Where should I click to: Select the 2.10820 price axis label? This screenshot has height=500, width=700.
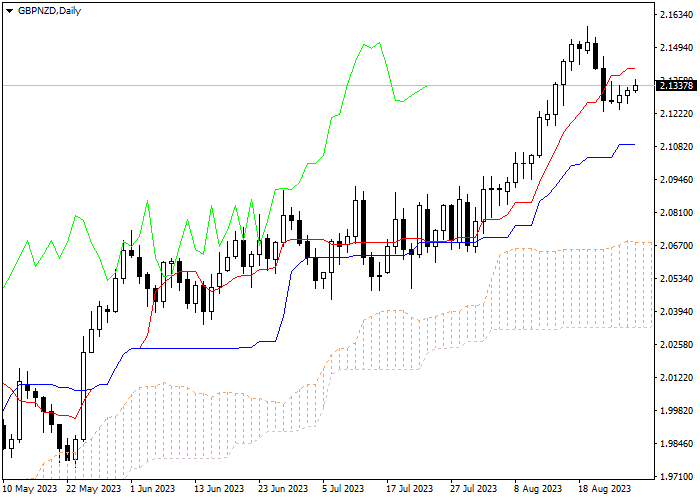coord(676,147)
